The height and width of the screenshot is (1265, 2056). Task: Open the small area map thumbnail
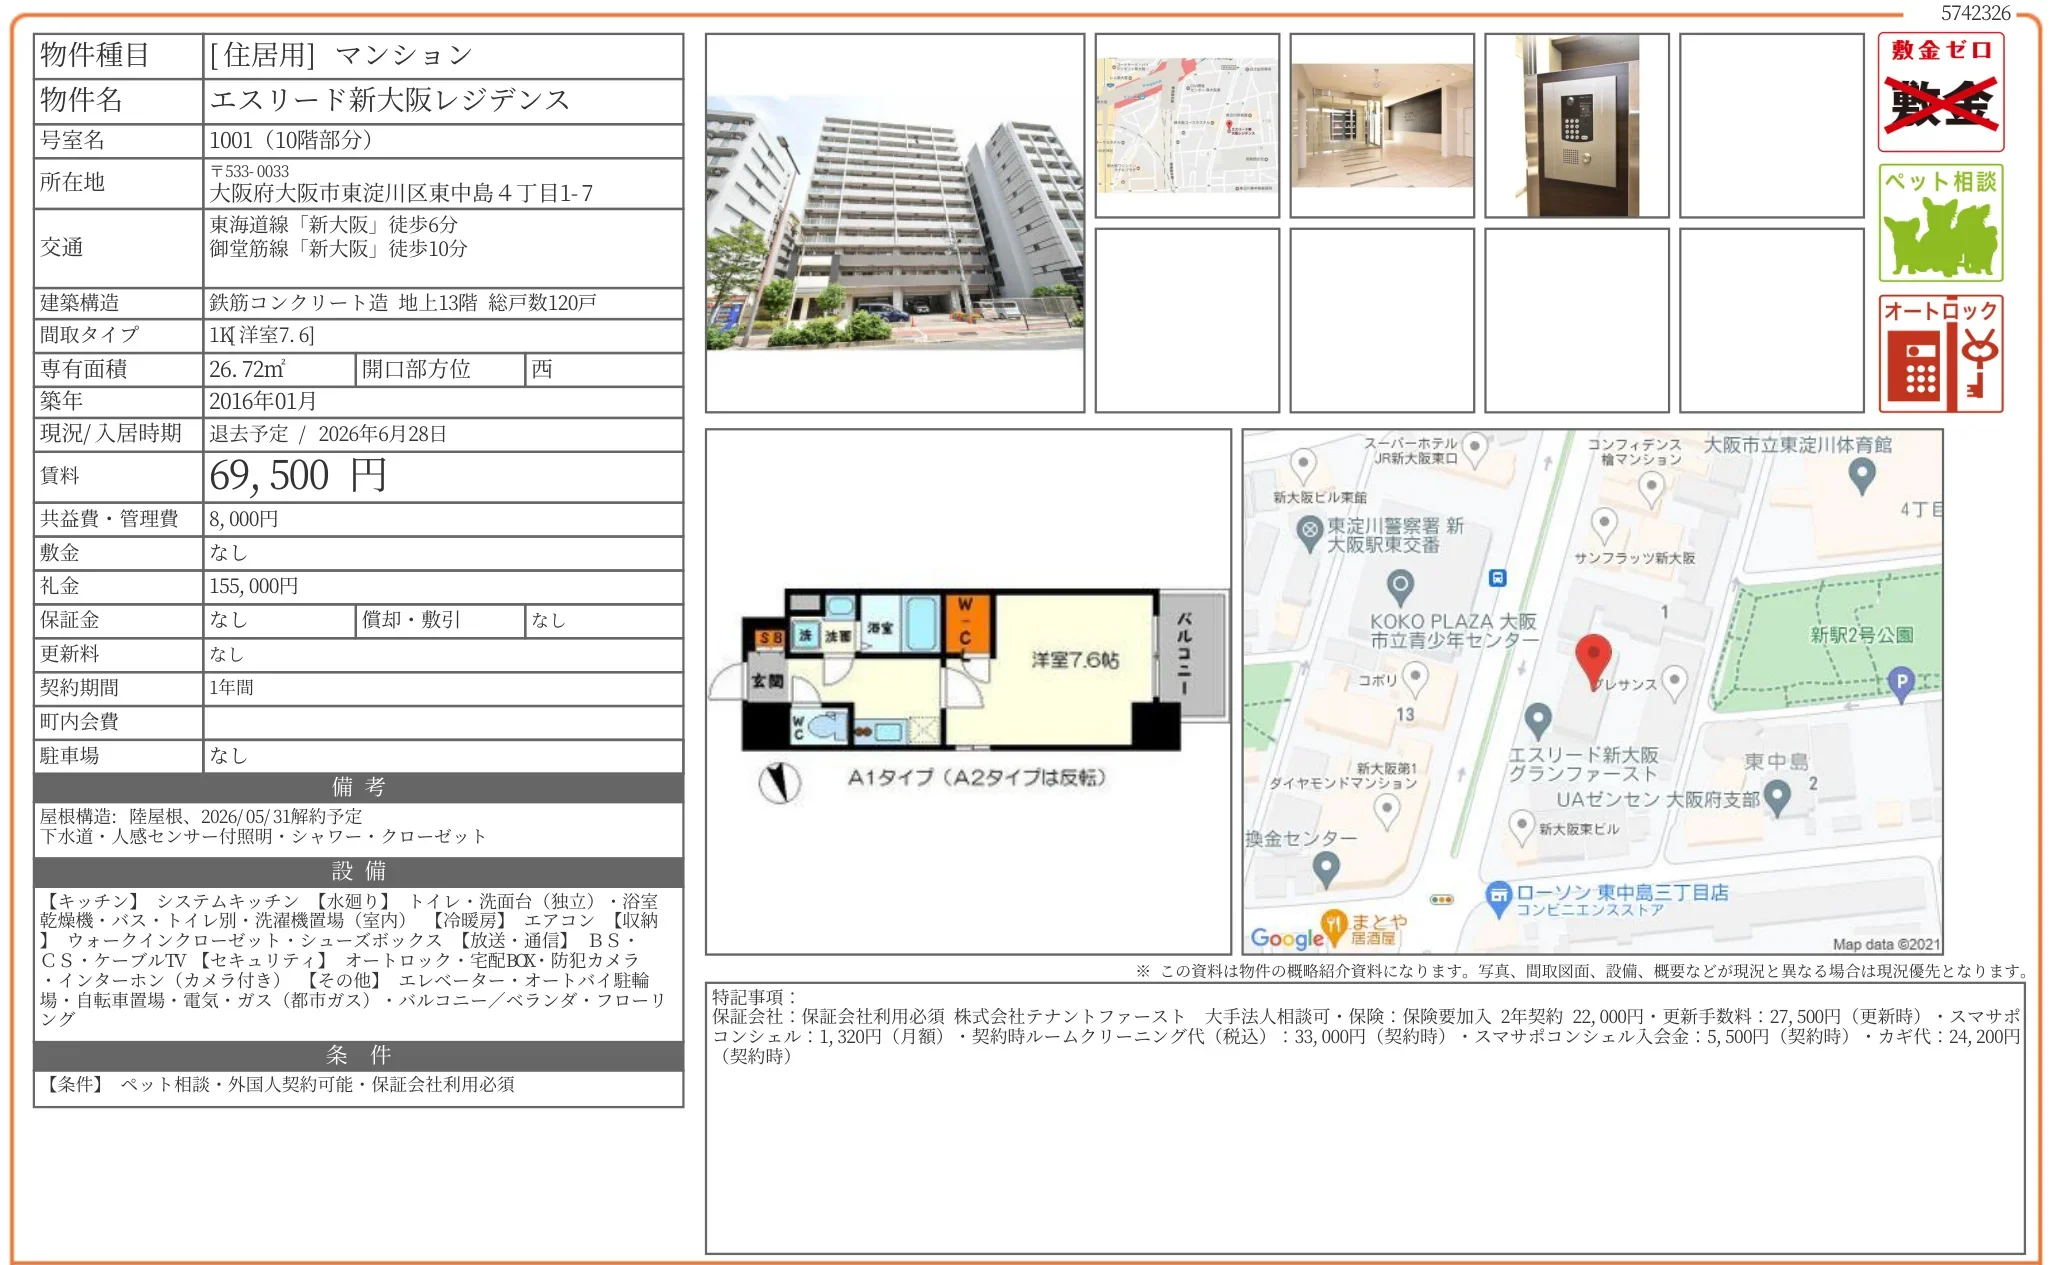pos(1187,126)
